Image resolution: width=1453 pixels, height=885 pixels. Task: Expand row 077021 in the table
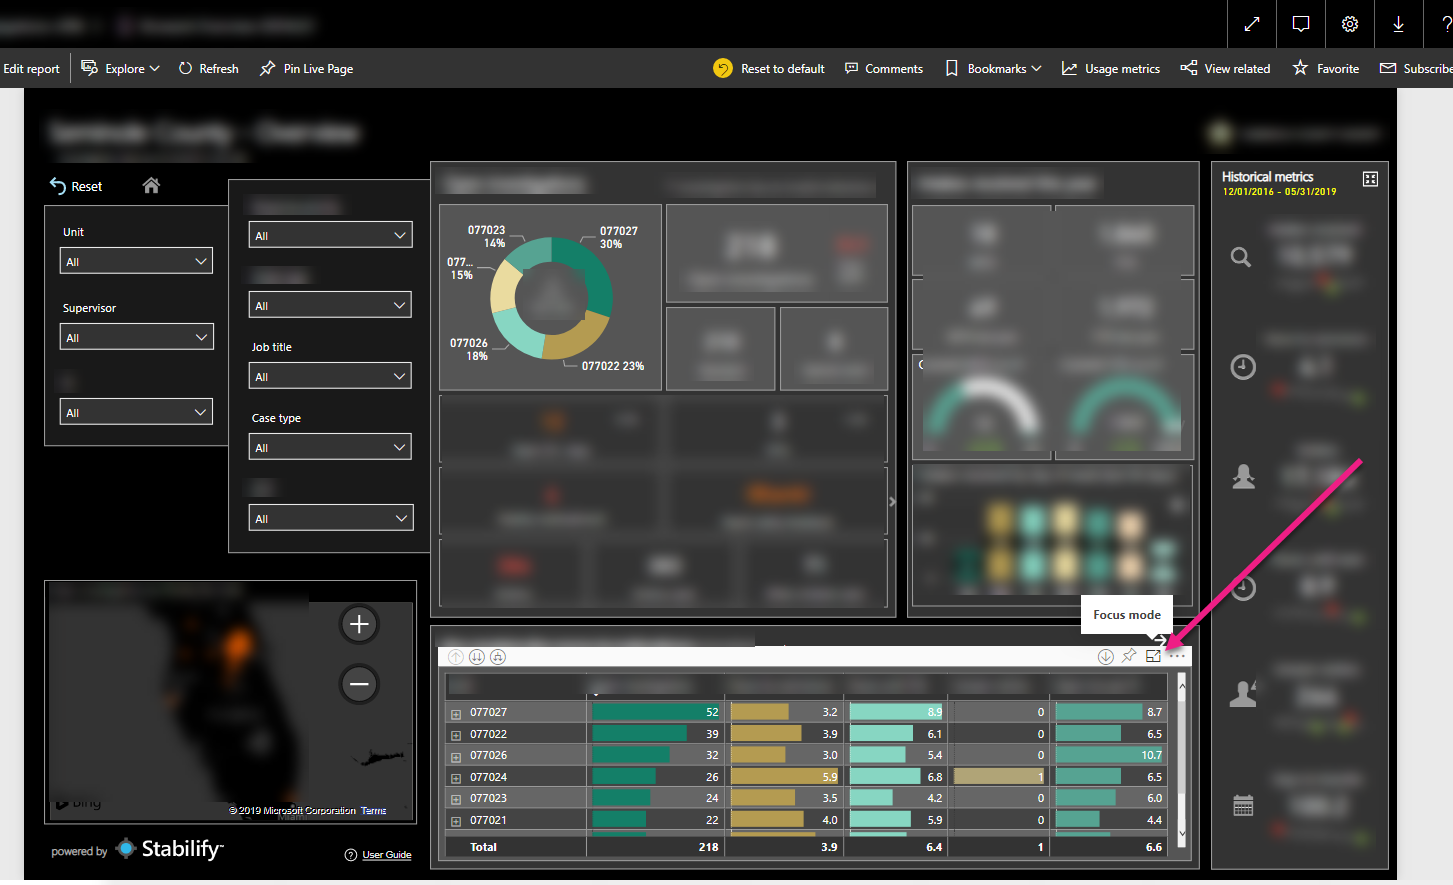[456, 821]
